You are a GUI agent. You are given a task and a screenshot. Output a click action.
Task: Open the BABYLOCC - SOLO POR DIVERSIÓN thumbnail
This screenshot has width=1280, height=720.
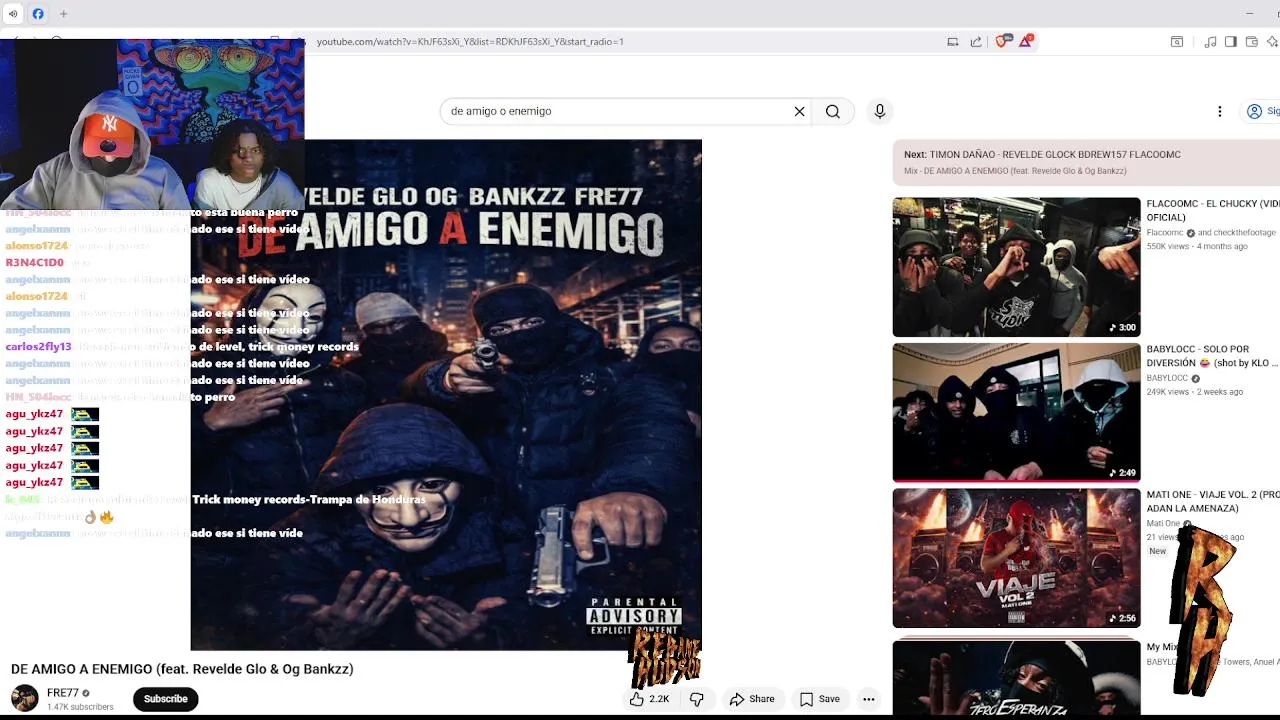click(1016, 412)
